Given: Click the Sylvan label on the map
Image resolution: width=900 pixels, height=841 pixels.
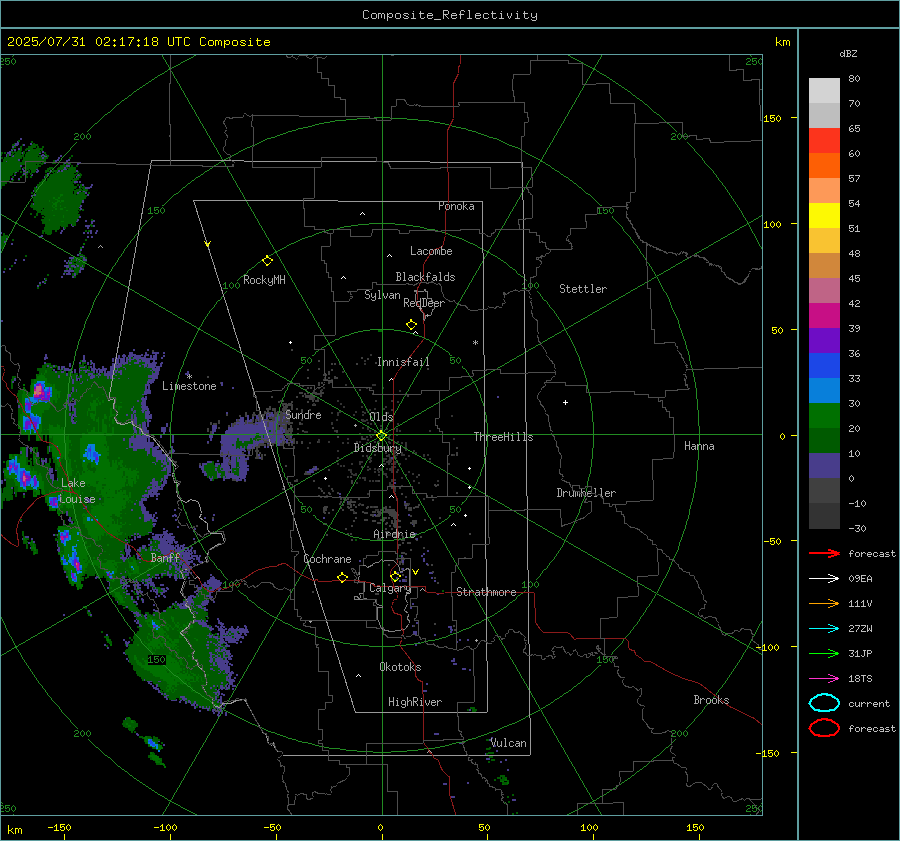Looking at the screenshot, I should pyautogui.click(x=382, y=295).
